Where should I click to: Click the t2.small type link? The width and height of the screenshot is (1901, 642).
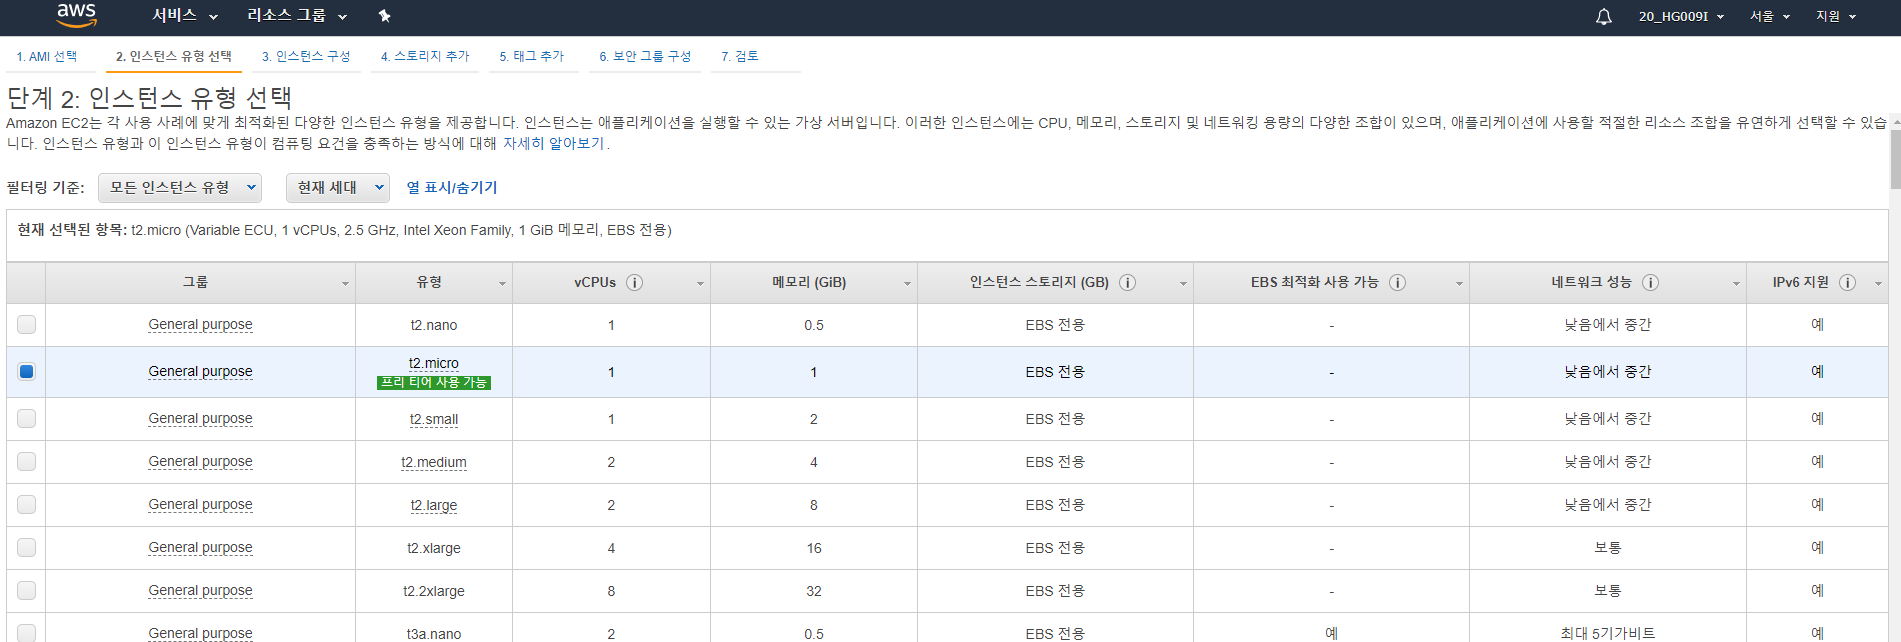click(x=434, y=419)
